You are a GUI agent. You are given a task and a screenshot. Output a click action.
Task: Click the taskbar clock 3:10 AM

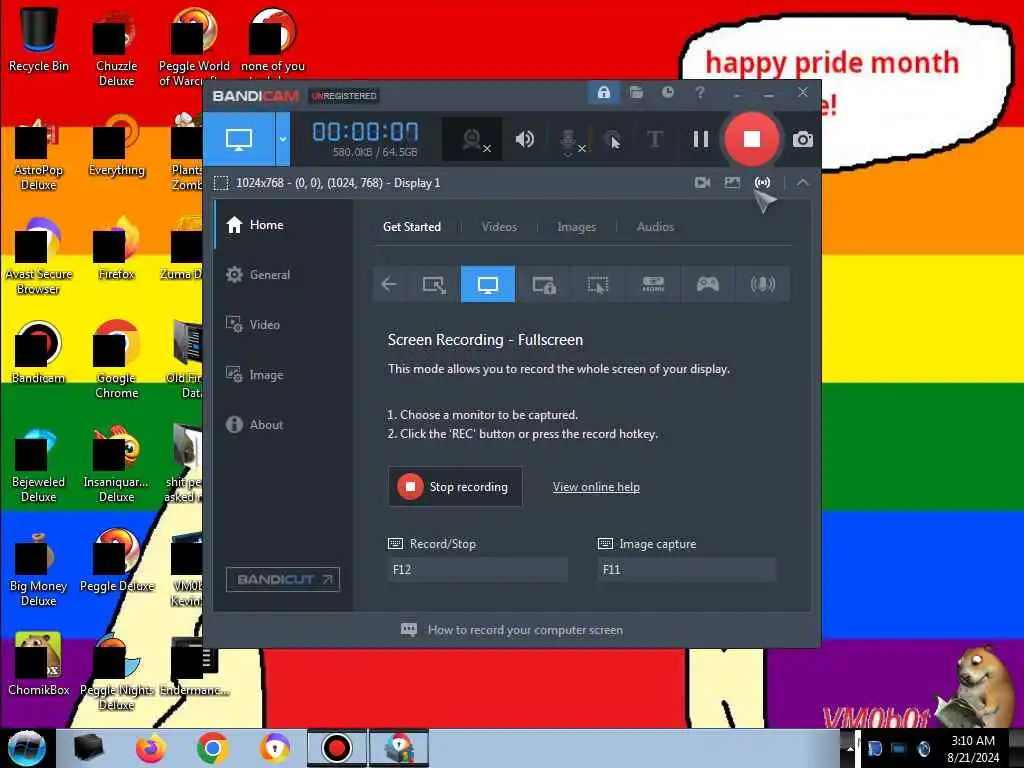pyautogui.click(x=973, y=741)
